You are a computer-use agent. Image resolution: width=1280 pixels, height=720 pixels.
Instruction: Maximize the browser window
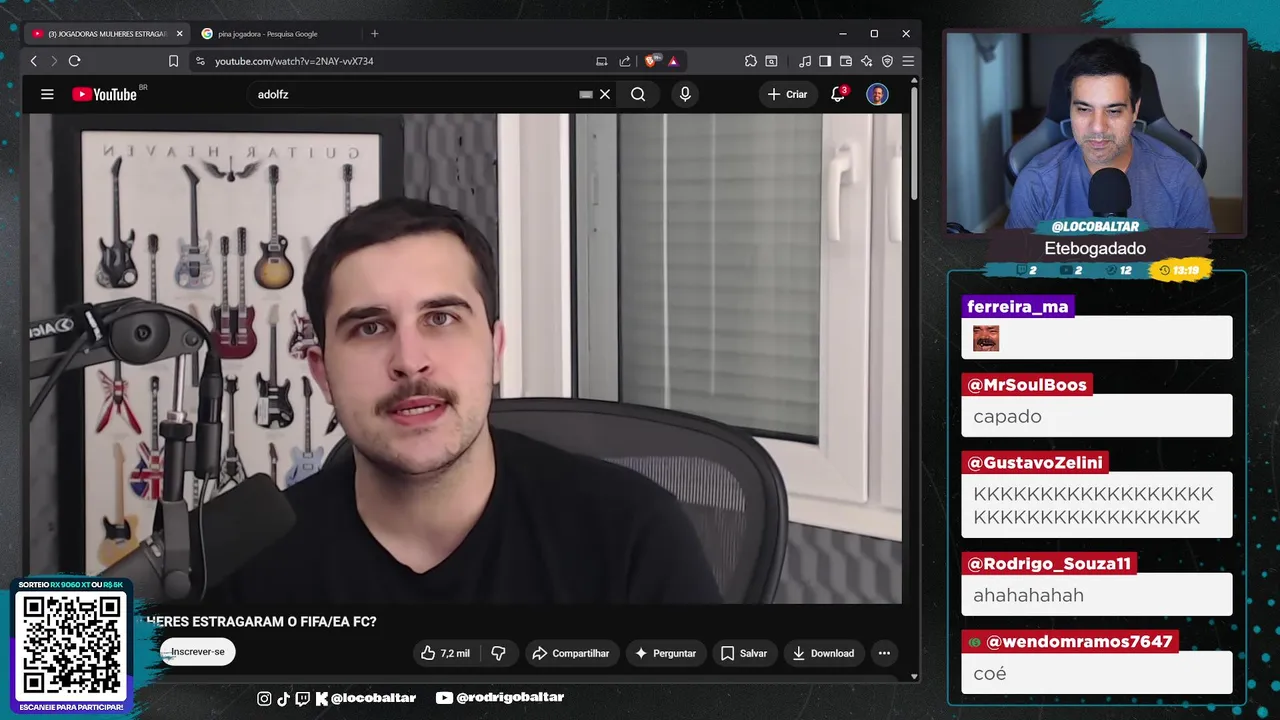[x=874, y=33]
